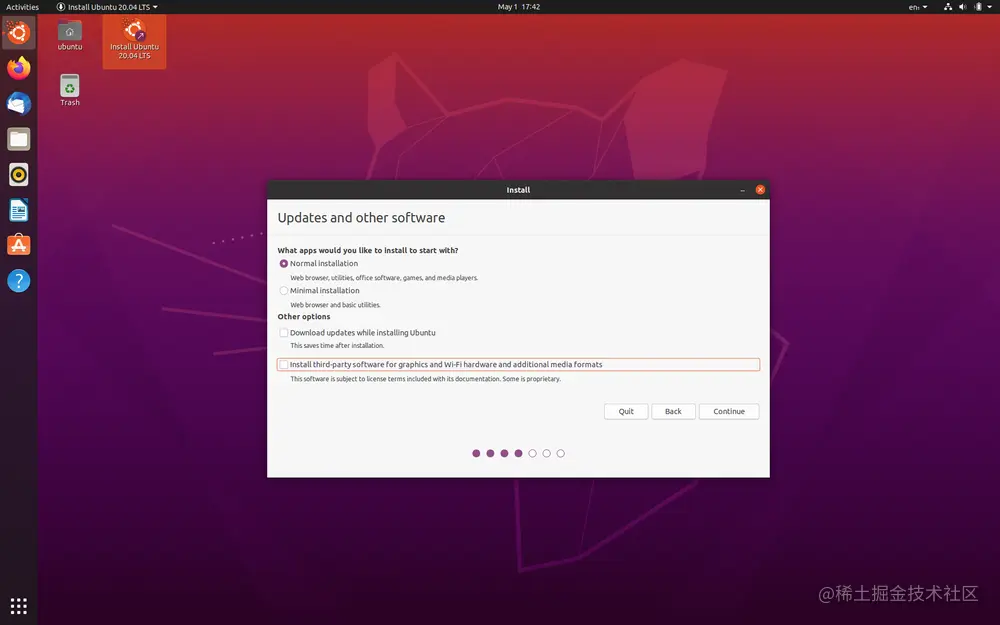Image resolution: width=1000 pixels, height=625 pixels.
Task: Open Thunderbird Mail in the dock
Action: tap(18, 103)
